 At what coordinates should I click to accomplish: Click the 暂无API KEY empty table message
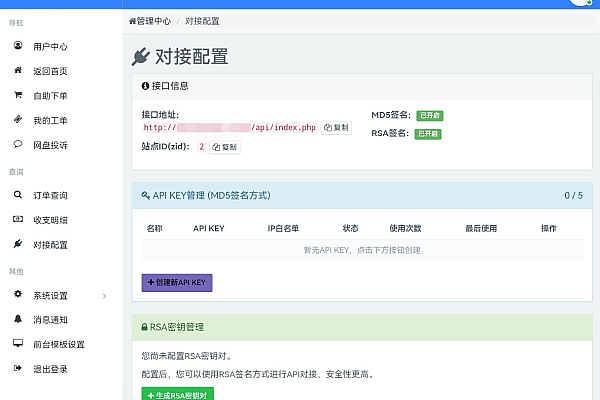(x=362, y=250)
